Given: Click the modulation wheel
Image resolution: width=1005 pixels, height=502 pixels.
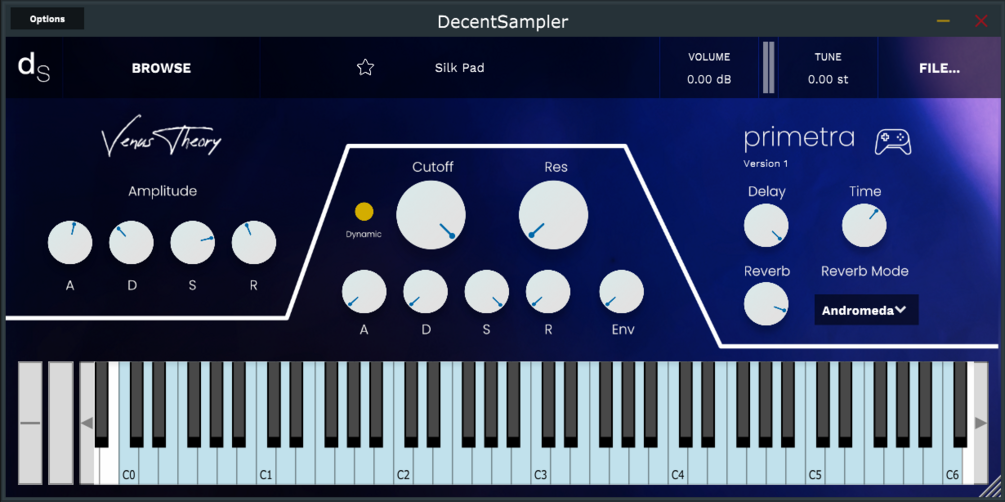Looking at the screenshot, I should [x=61, y=423].
